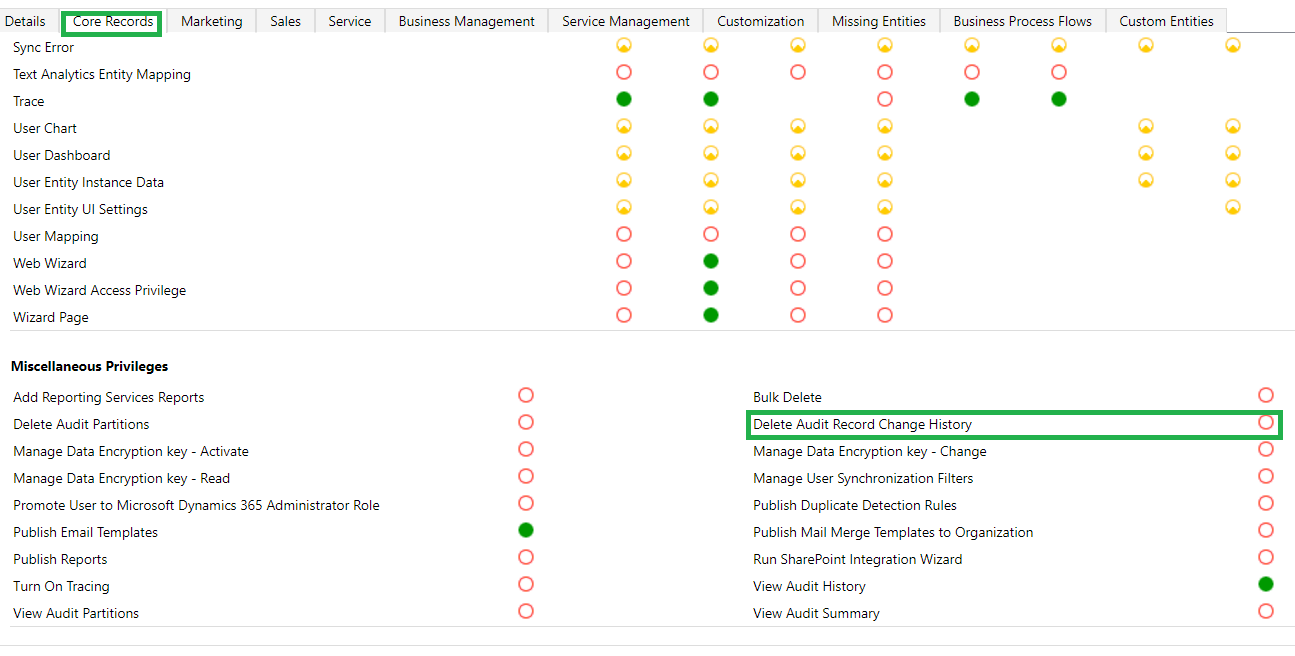Open the Business Process Flows tab
The width and height of the screenshot is (1295, 656).
tap(1022, 20)
